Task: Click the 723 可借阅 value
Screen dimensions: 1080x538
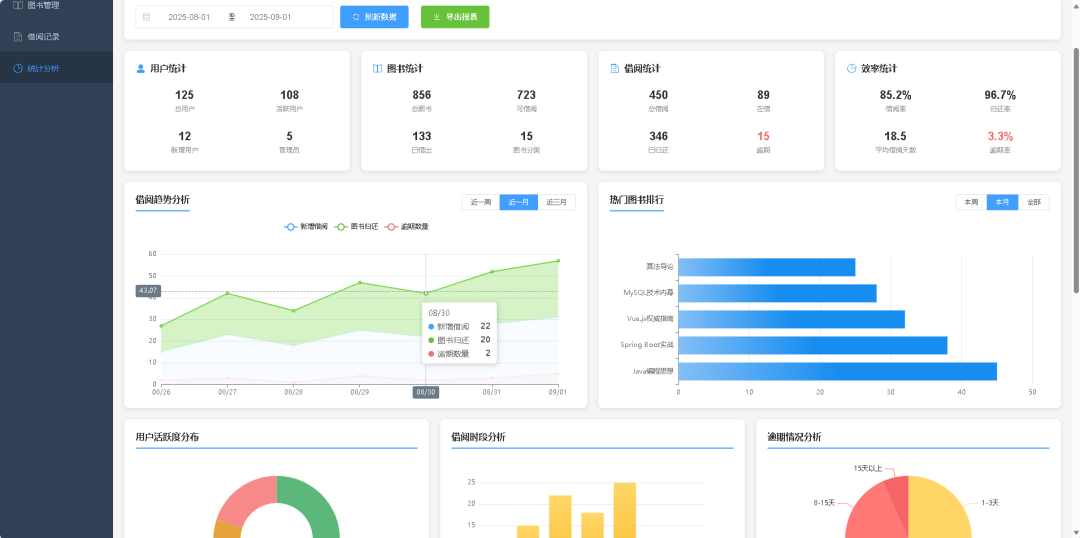Action: coord(526,95)
